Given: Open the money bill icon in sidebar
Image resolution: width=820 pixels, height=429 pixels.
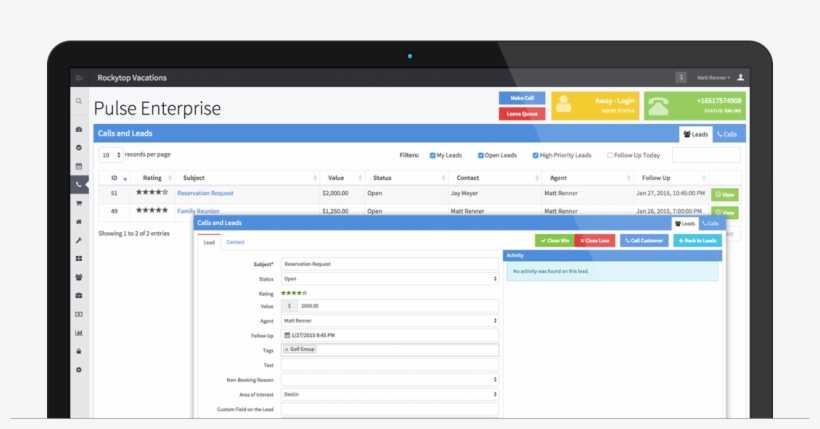Looking at the screenshot, I should [79, 314].
